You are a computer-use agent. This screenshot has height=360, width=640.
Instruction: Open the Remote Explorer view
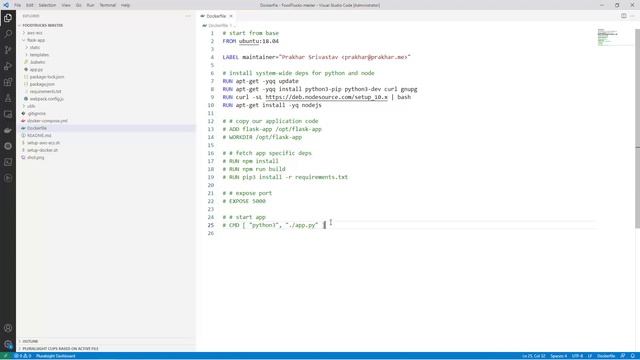pyautogui.click(x=8, y=114)
